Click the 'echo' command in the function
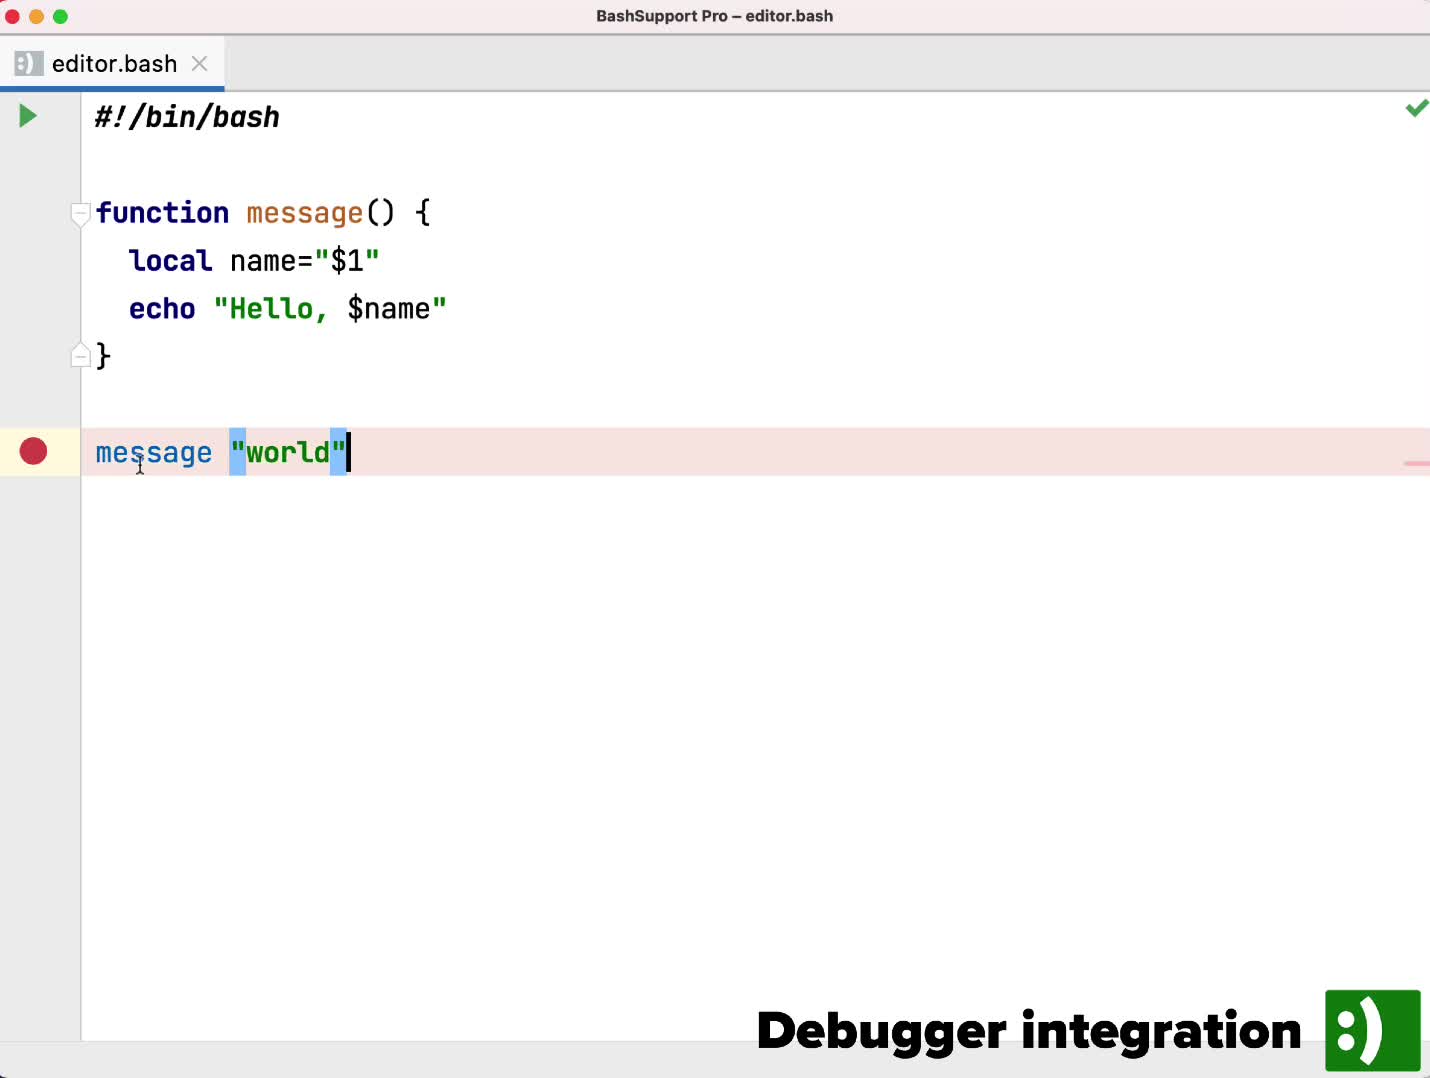 coord(162,309)
